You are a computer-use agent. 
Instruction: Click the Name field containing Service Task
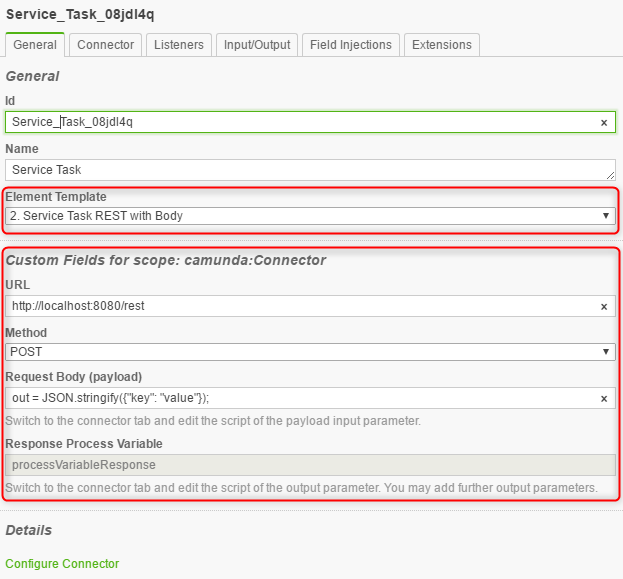300,170
